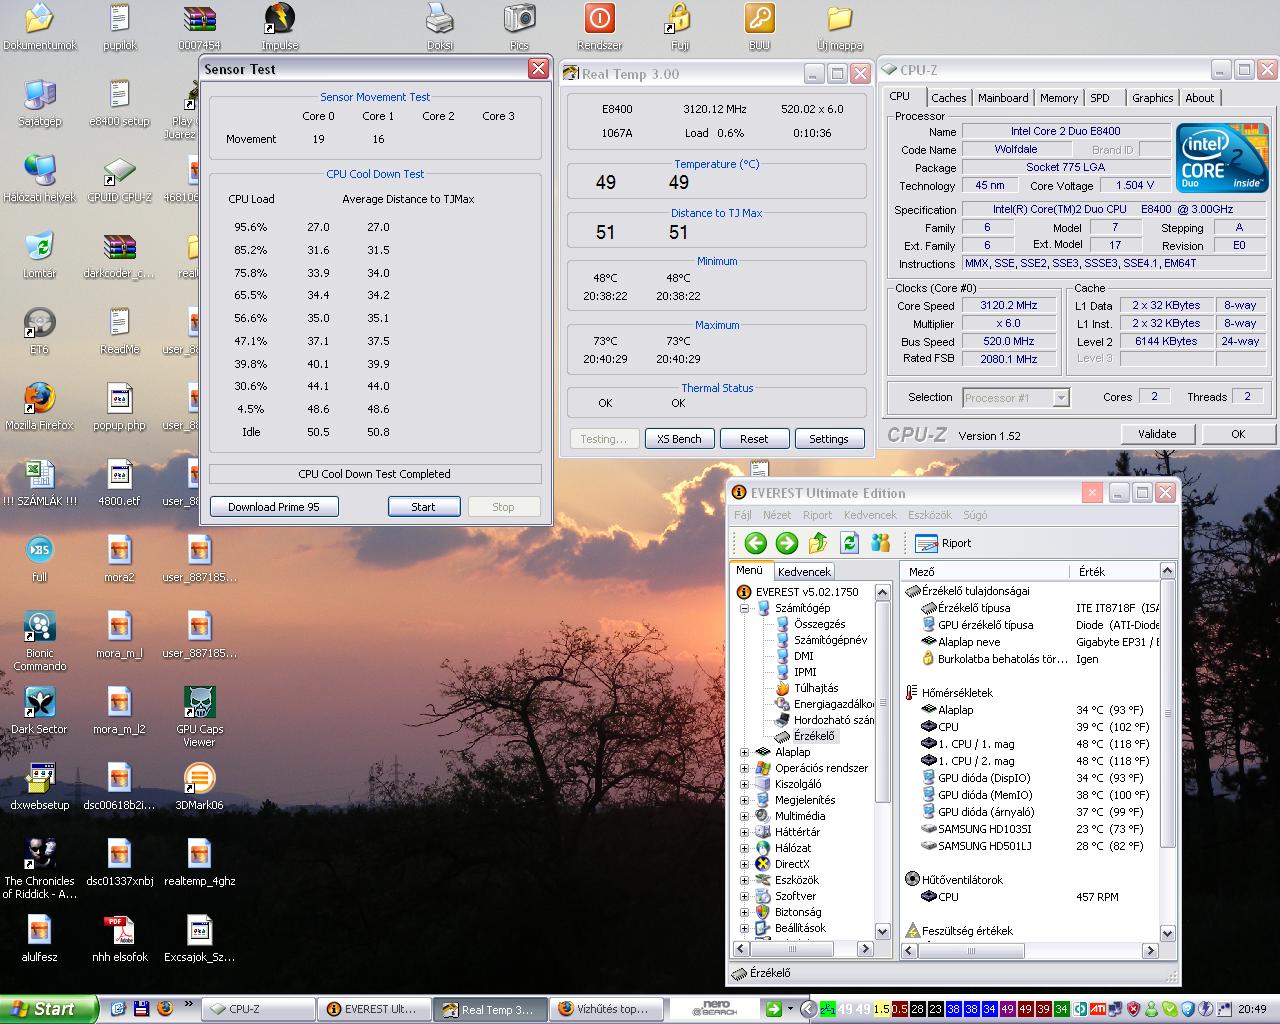Click Validate in CPU-Z
The image size is (1280, 1024).
pos(1157,434)
